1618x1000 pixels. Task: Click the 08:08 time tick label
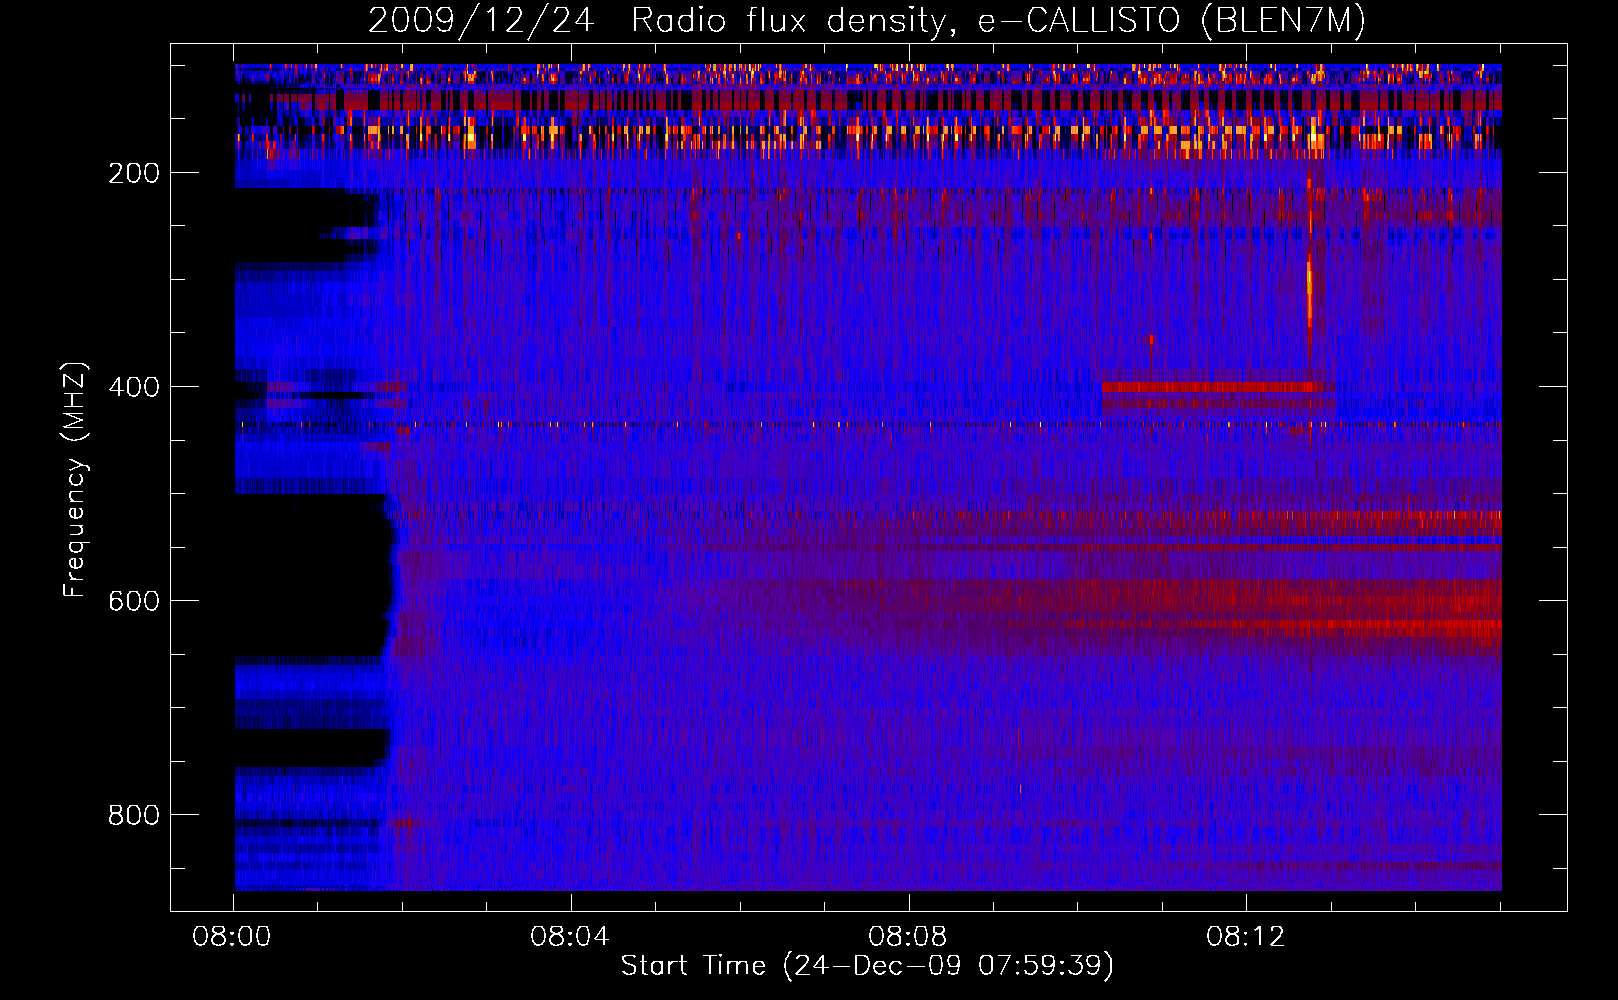(x=908, y=937)
